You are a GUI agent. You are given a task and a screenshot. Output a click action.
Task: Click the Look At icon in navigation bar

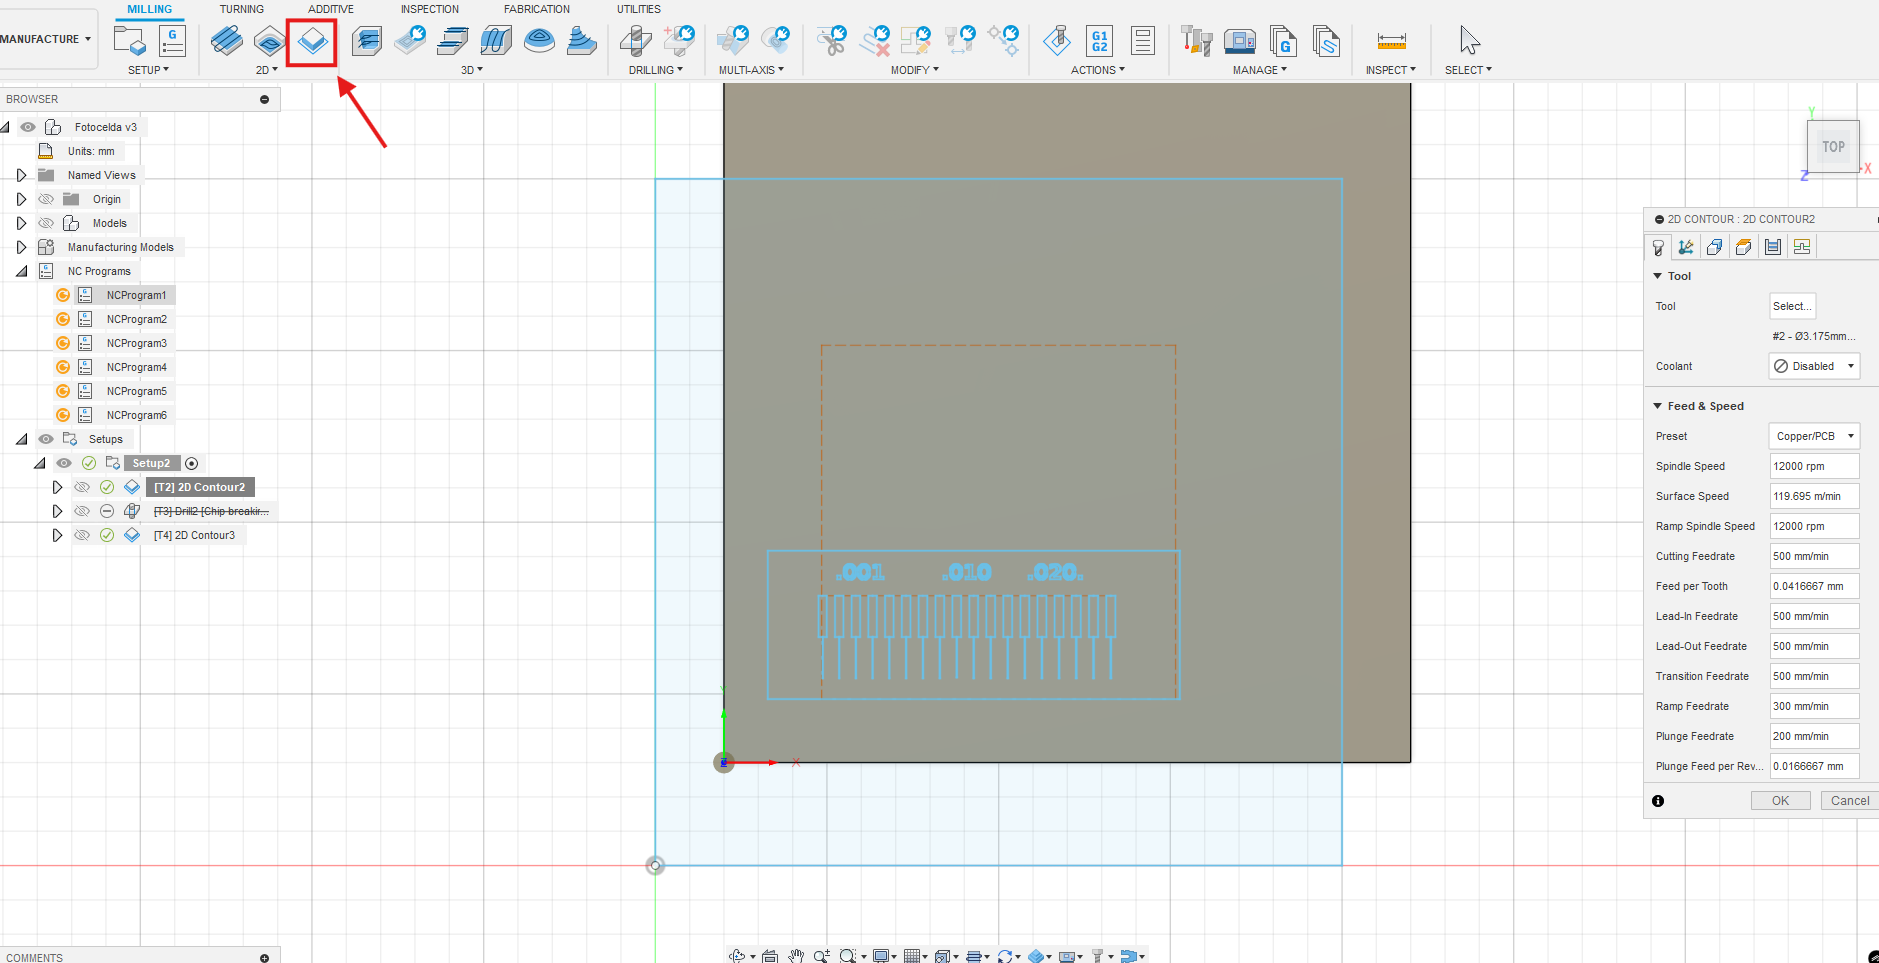tap(770, 956)
